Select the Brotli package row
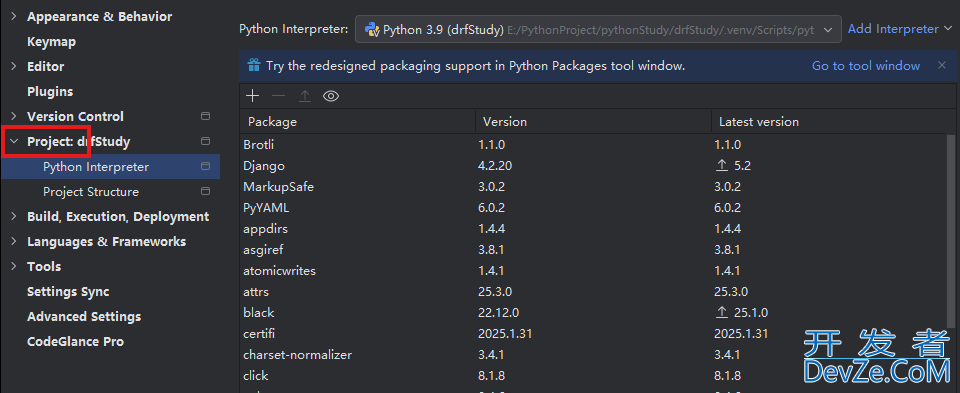 coord(593,144)
